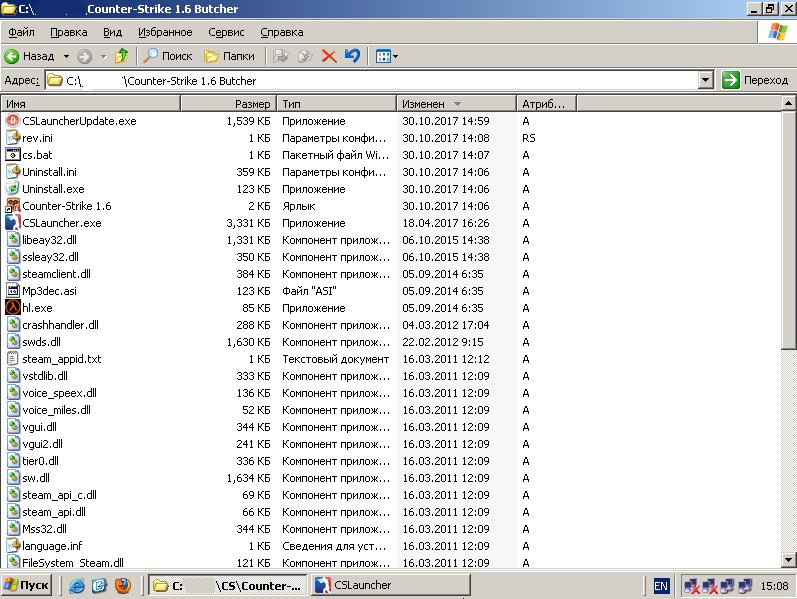Click the red Delete X icon

[329, 56]
